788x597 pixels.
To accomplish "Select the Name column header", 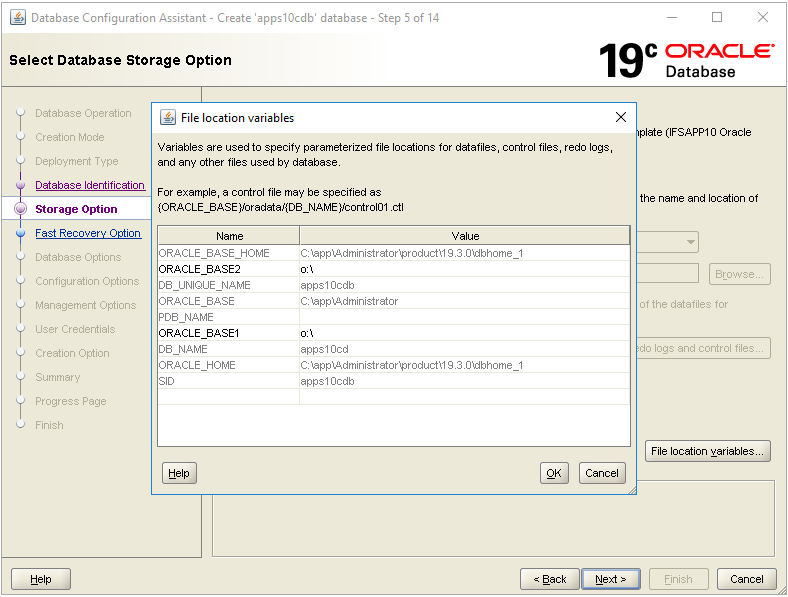I will [229, 236].
